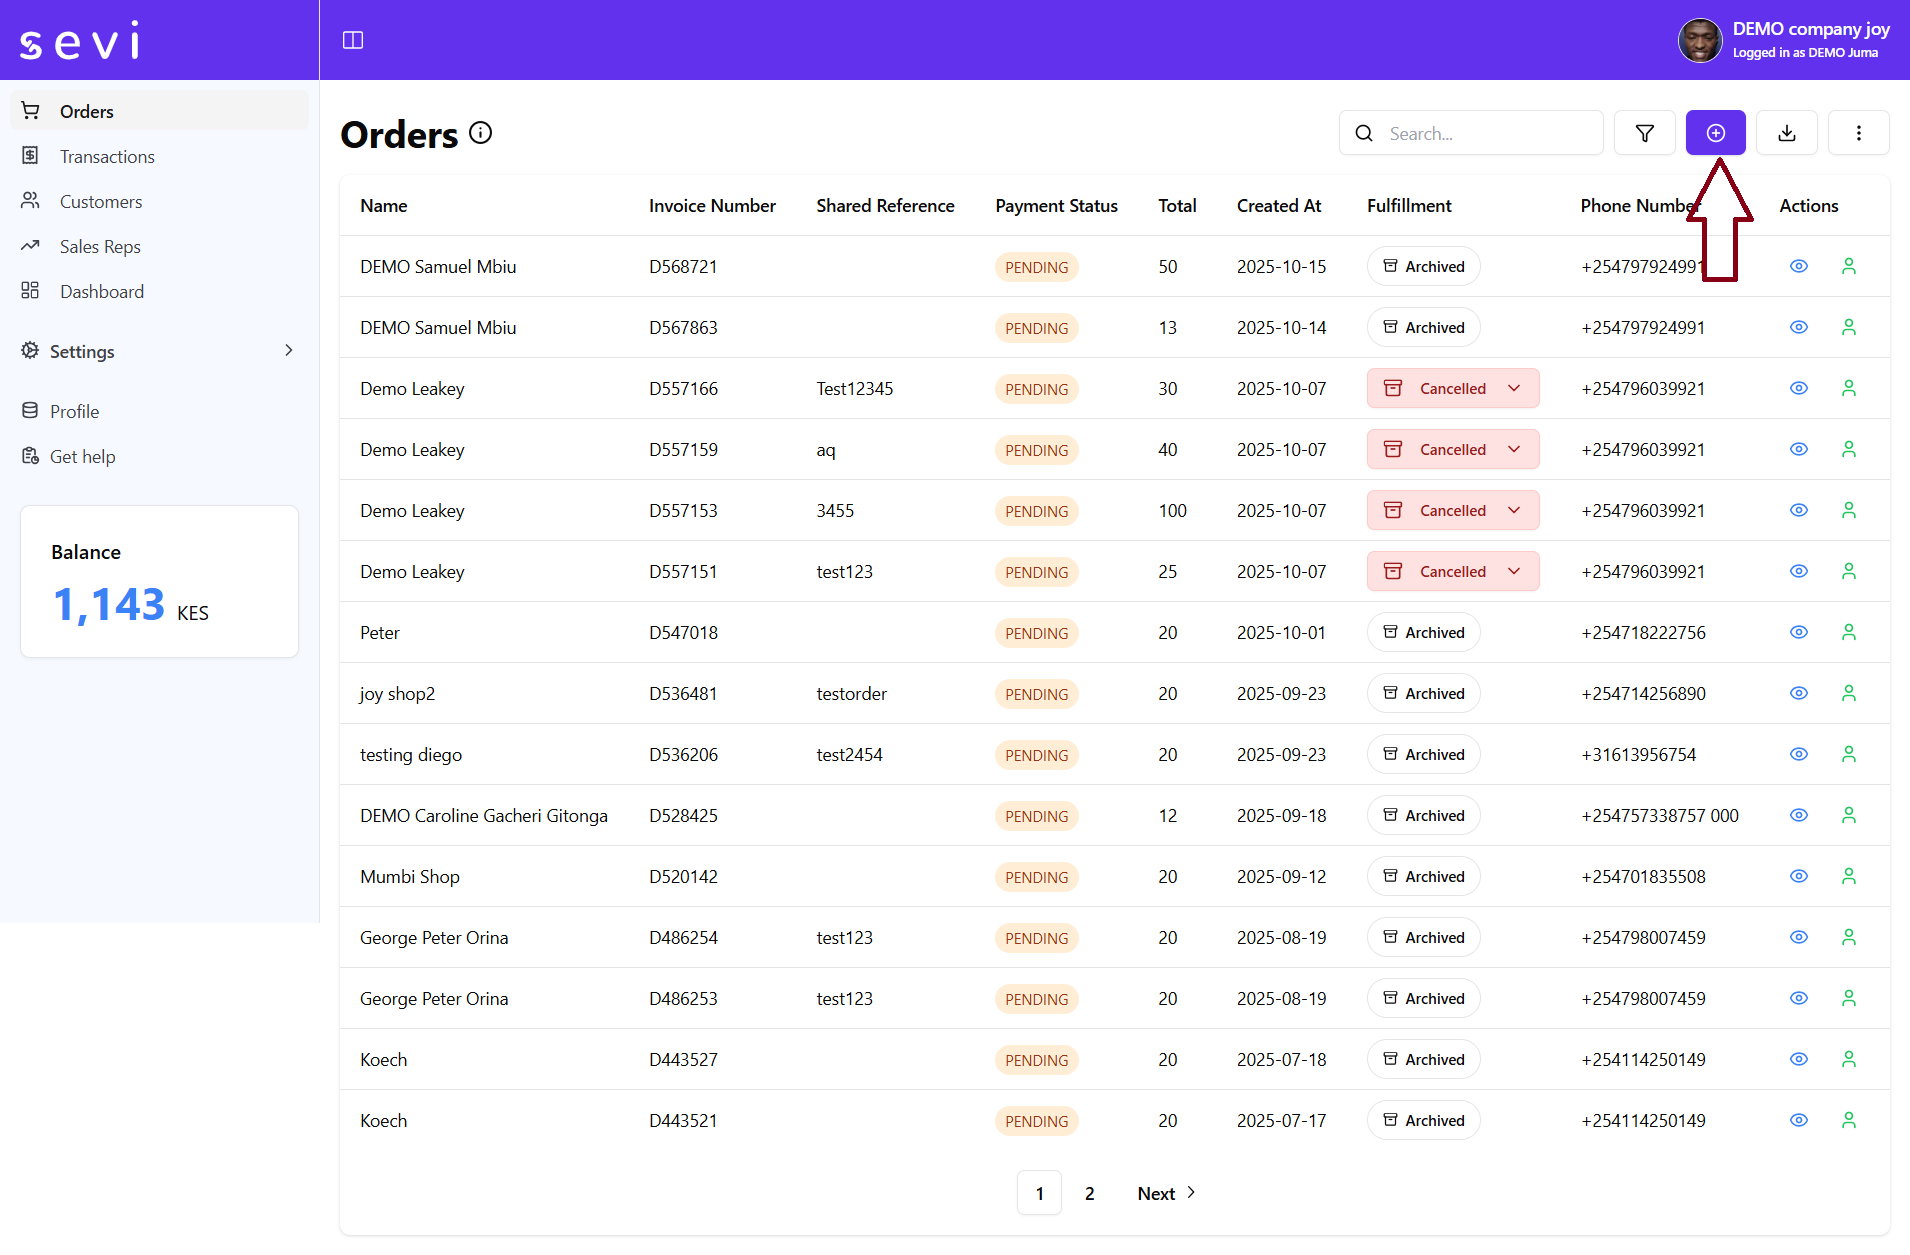
Task: Open the three-dot overflow menu icon
Action: tap(1858, 132)
